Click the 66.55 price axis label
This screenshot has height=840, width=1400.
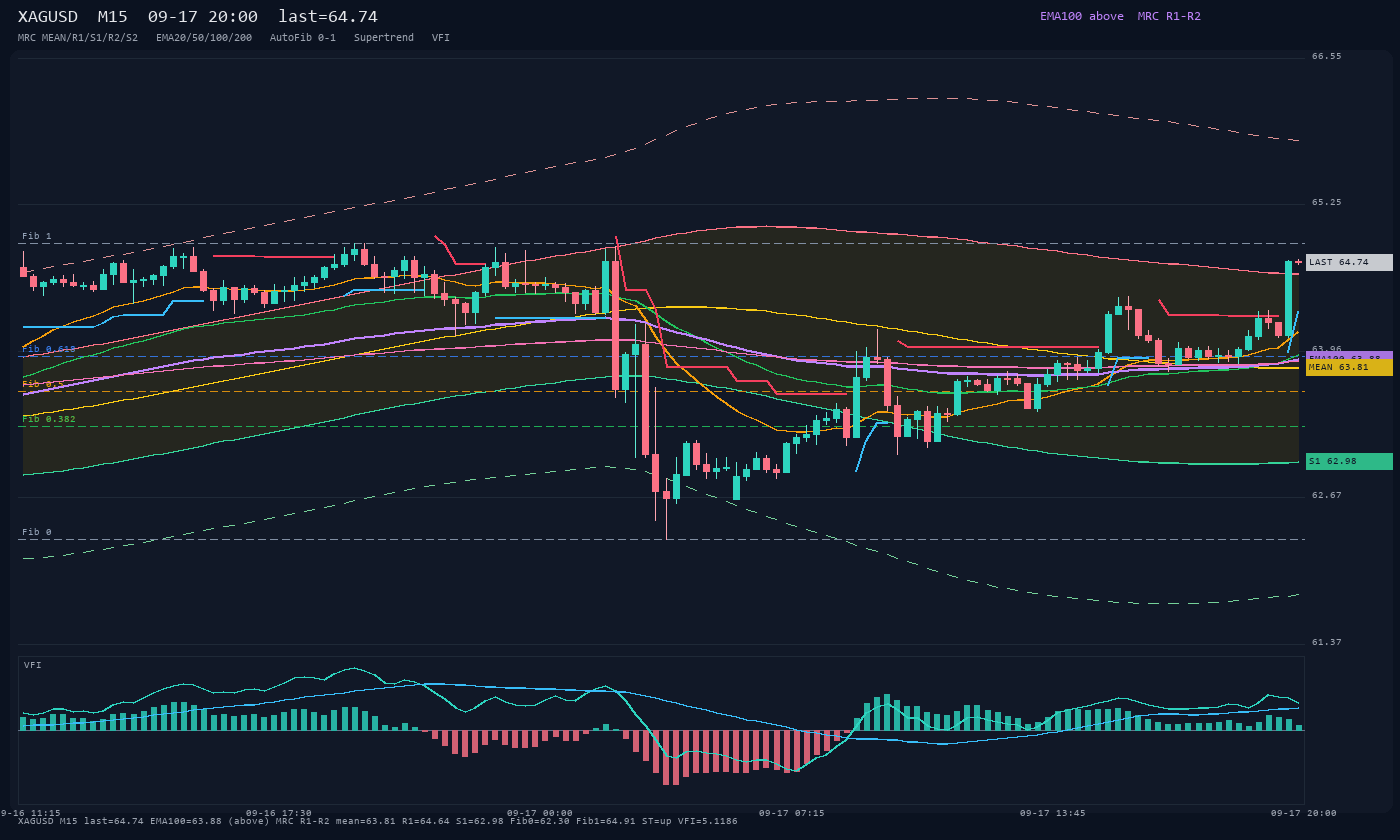pyautogui.click(x=1327, y=57)
